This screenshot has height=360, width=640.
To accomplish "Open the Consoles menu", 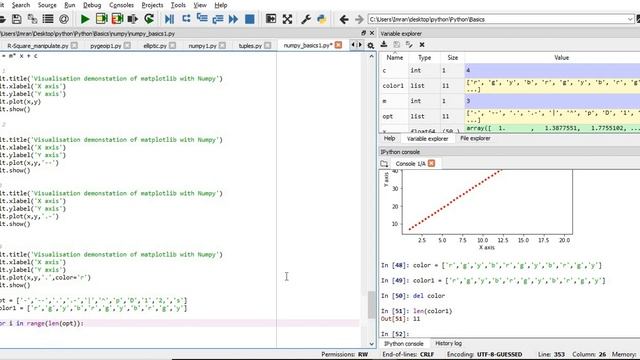I will tap(121, 5).
